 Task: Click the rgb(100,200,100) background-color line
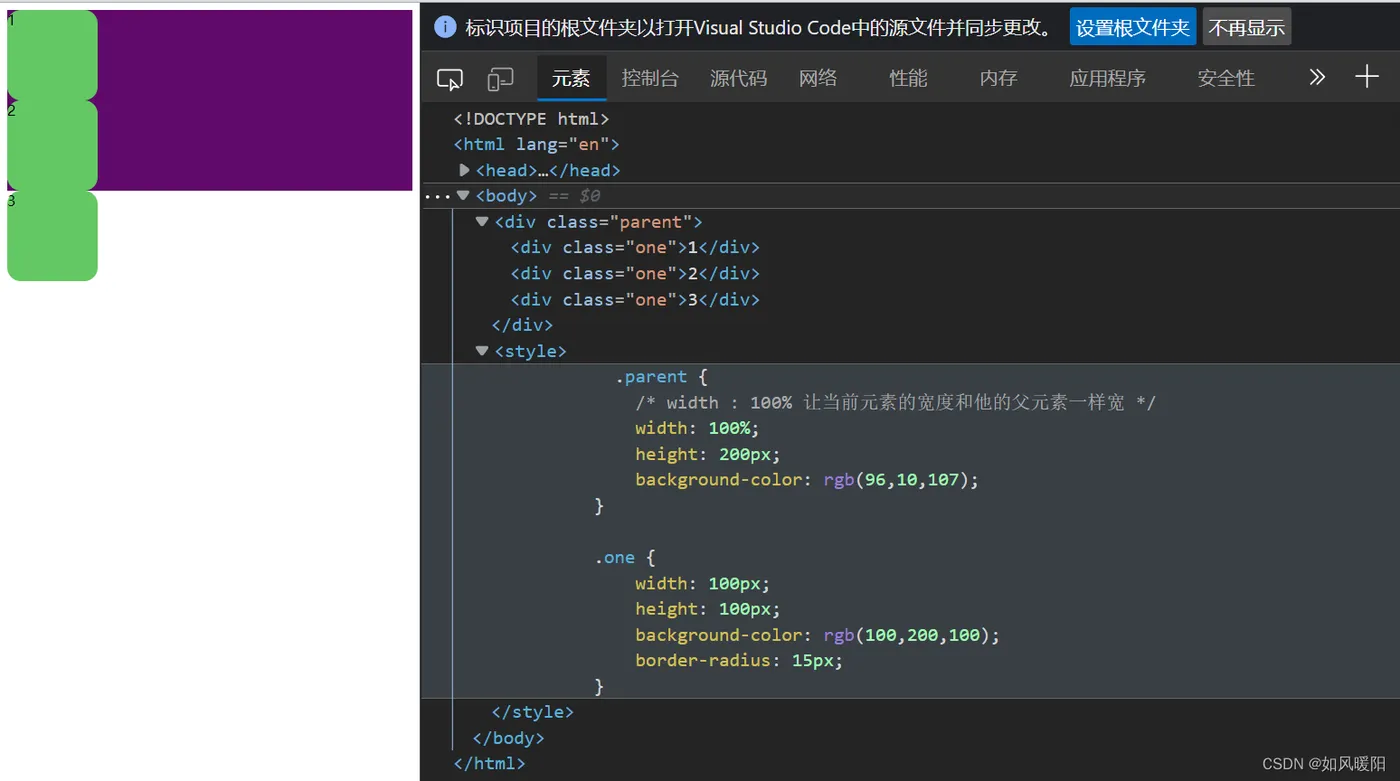click(x=817, y=635)
